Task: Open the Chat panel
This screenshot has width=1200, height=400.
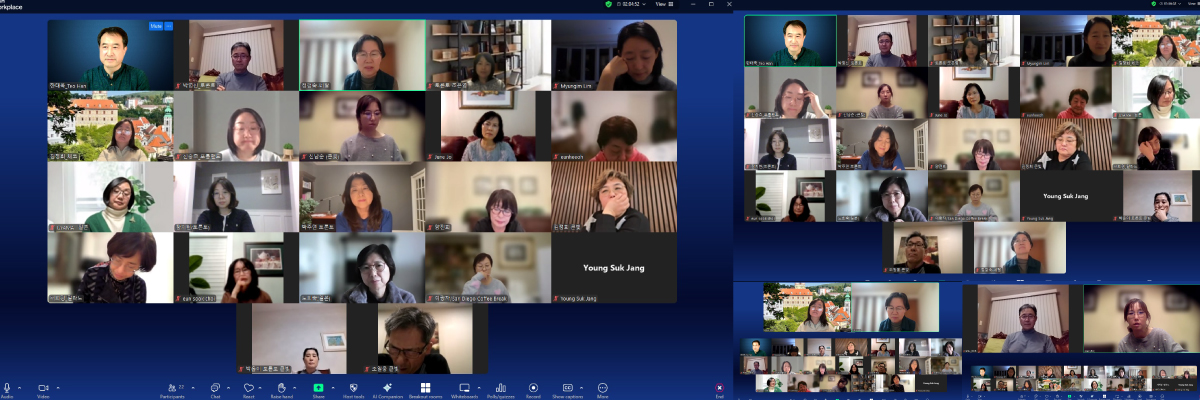Action: click(x=215, y=387)
